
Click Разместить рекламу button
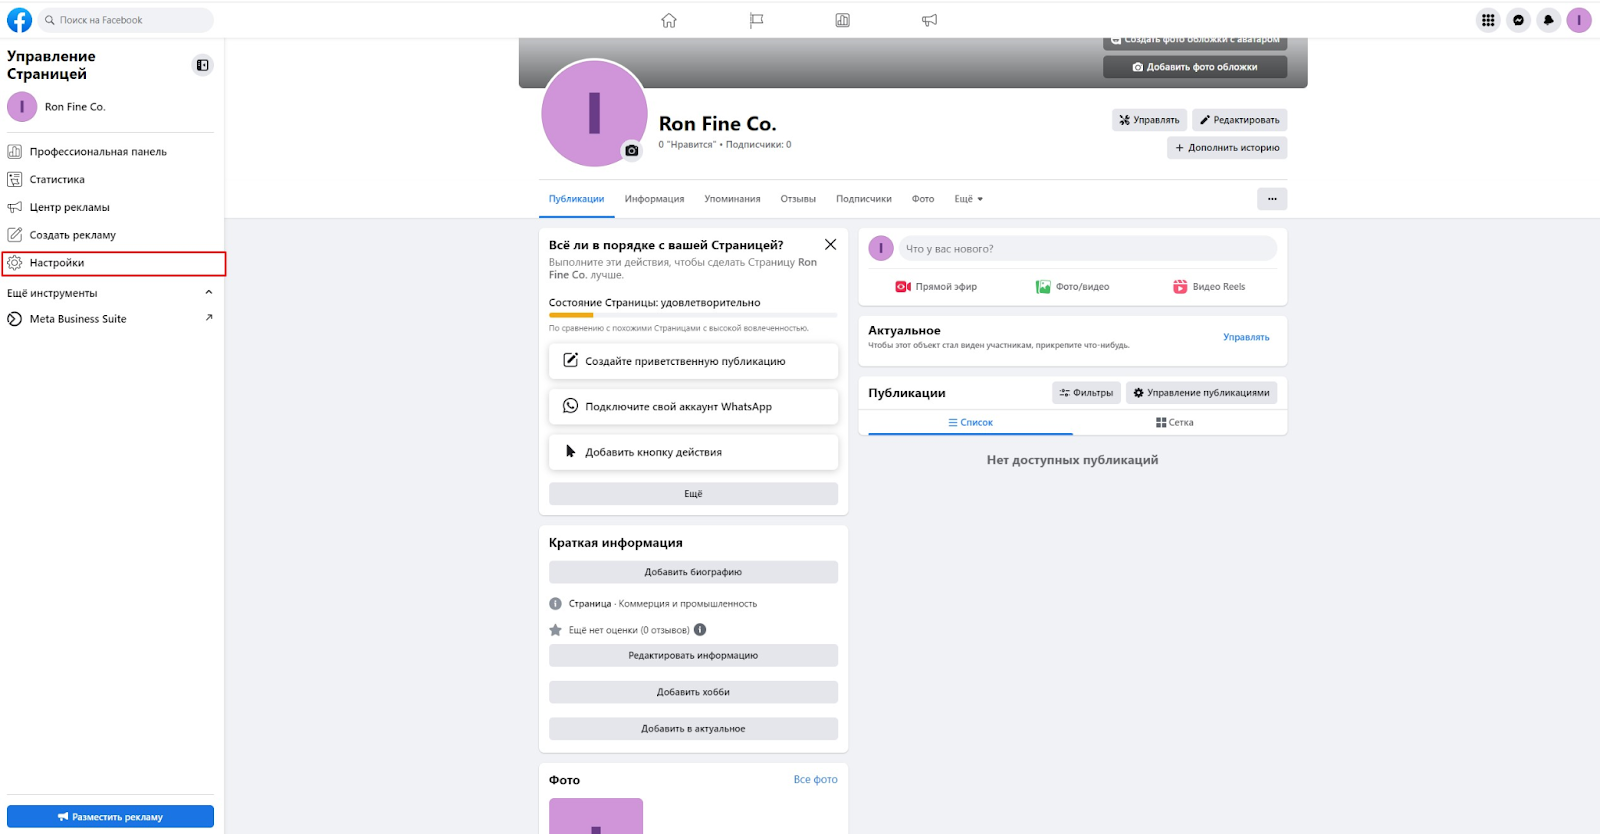tap(110, 817)
